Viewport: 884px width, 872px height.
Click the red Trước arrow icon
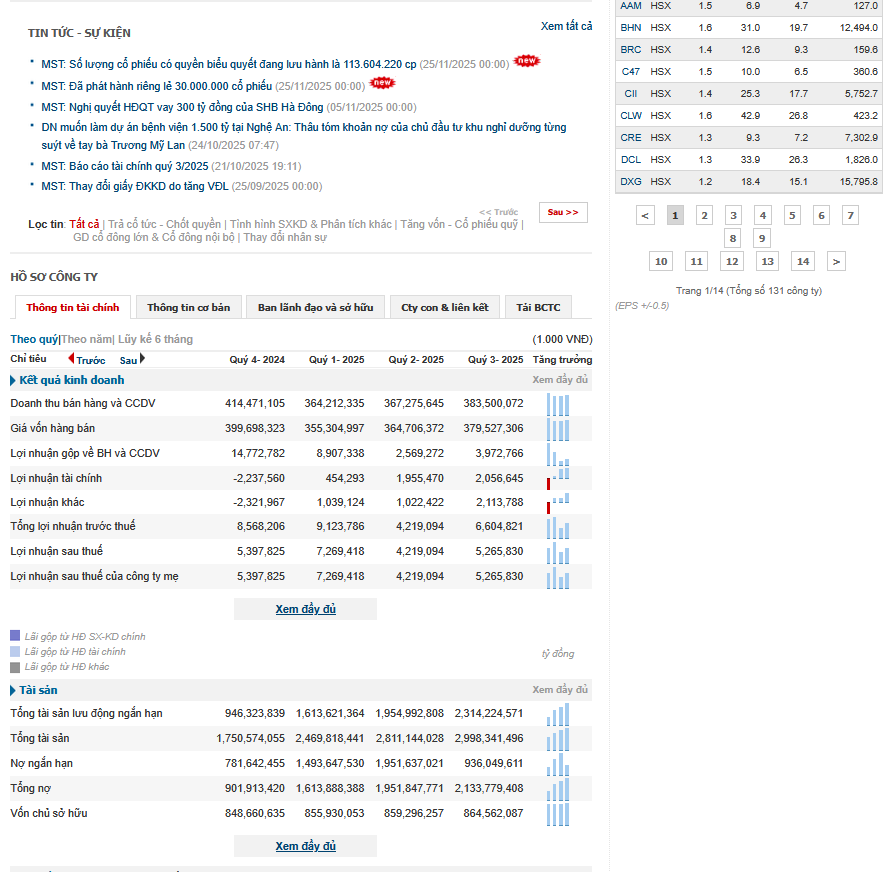(71, 358)
